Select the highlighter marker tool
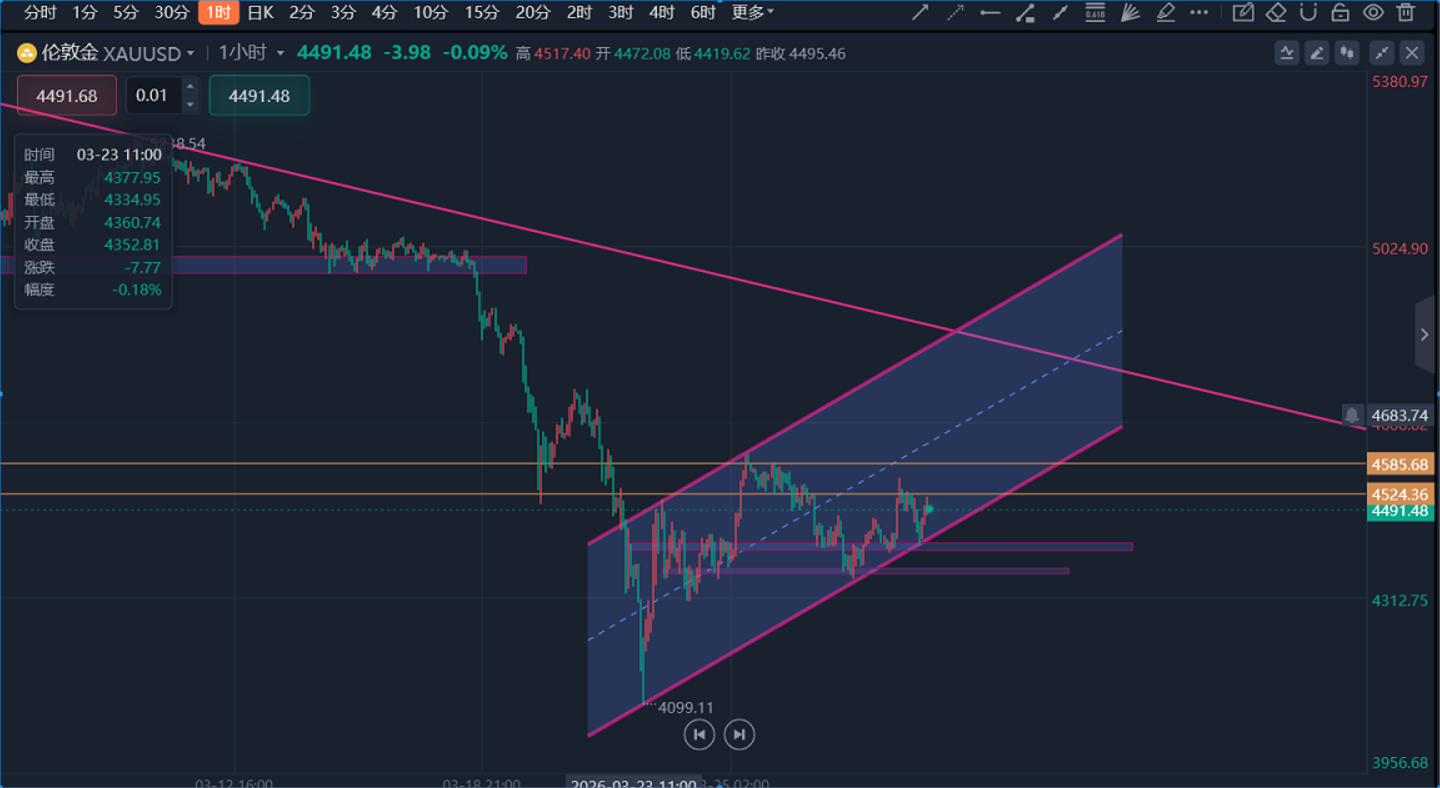The image size is (1440, 788). click(1165, 13)
